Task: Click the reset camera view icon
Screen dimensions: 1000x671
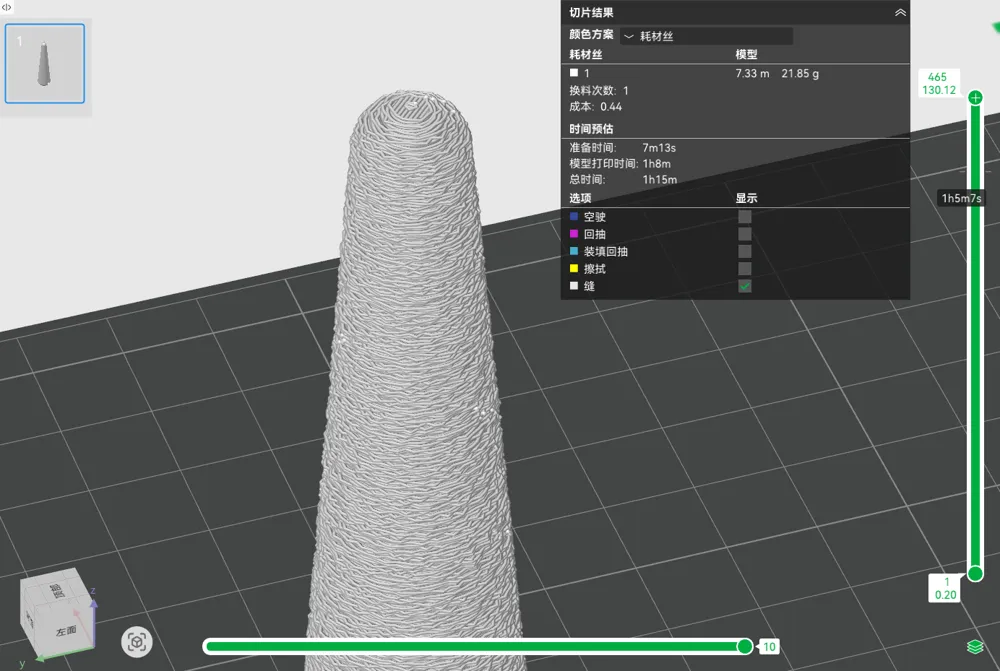Action: tap(137, 642)
